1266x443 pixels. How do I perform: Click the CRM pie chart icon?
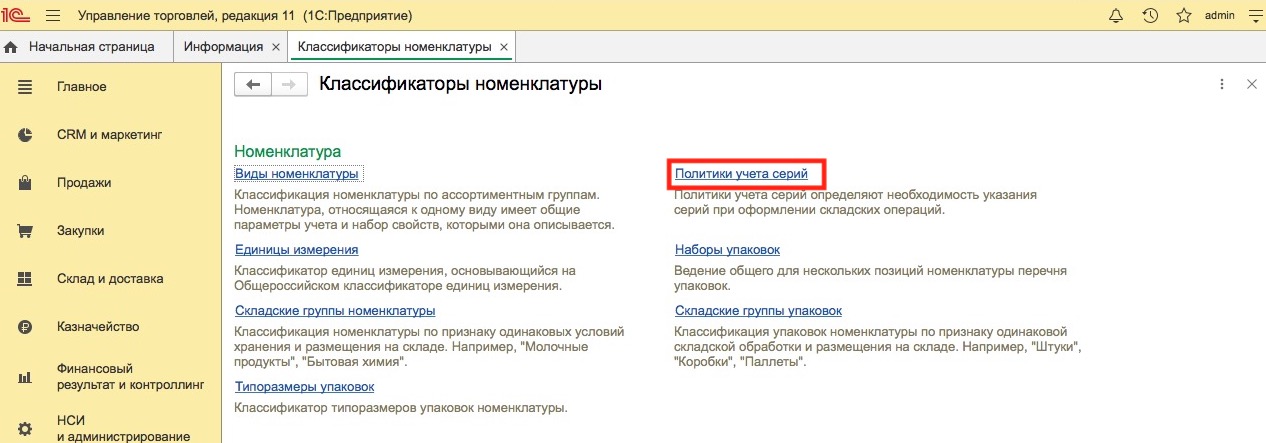[x=25, y=135]
